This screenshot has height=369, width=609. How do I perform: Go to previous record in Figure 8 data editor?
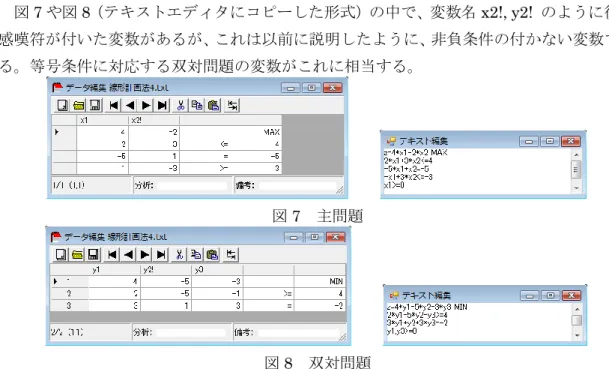click(x=129, y=254)
